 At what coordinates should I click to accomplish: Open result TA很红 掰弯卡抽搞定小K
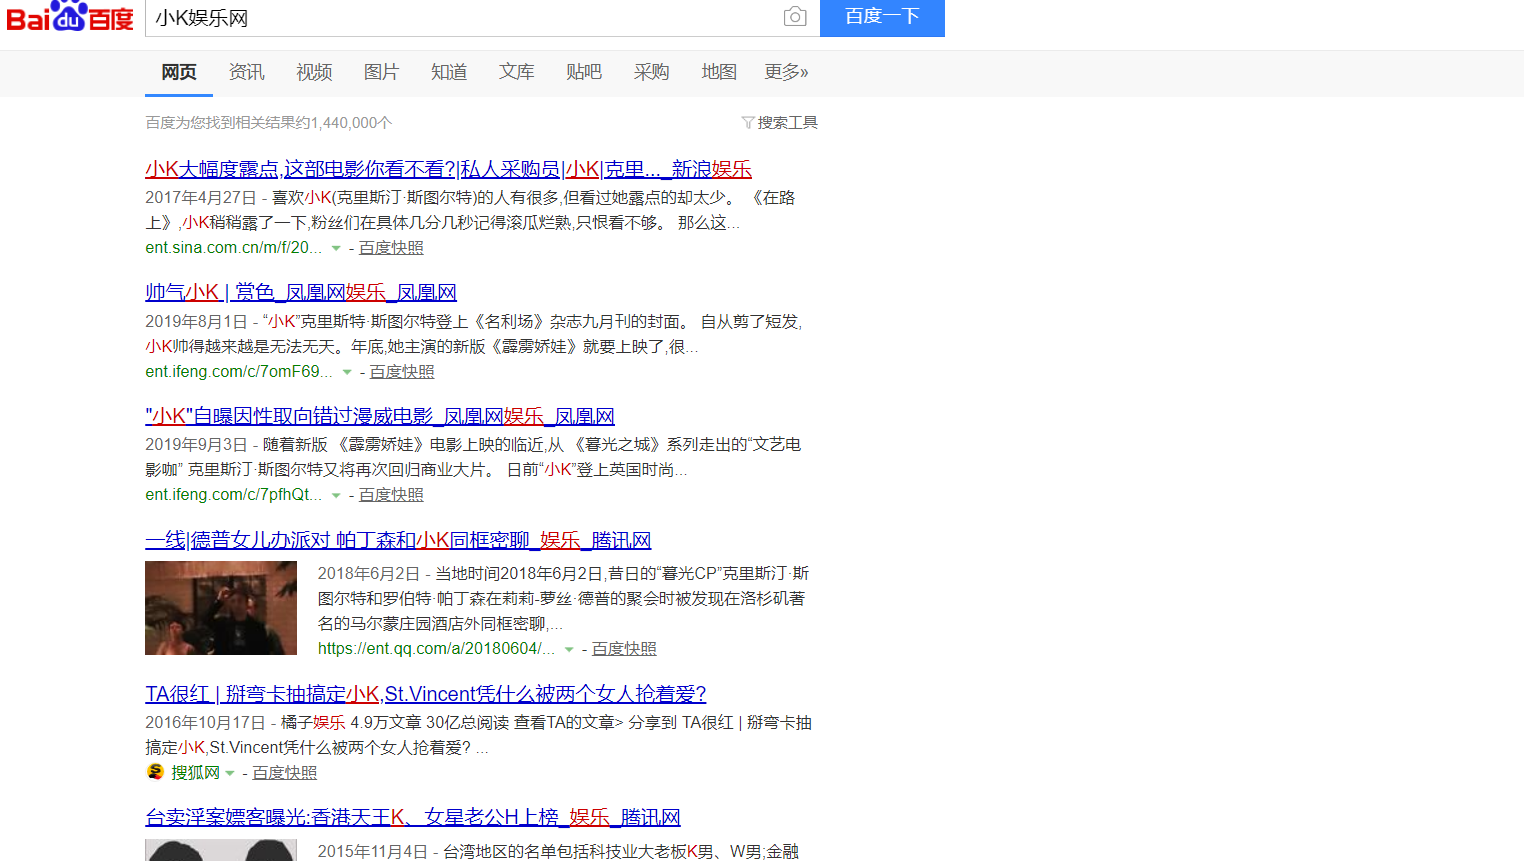[426, 694]
